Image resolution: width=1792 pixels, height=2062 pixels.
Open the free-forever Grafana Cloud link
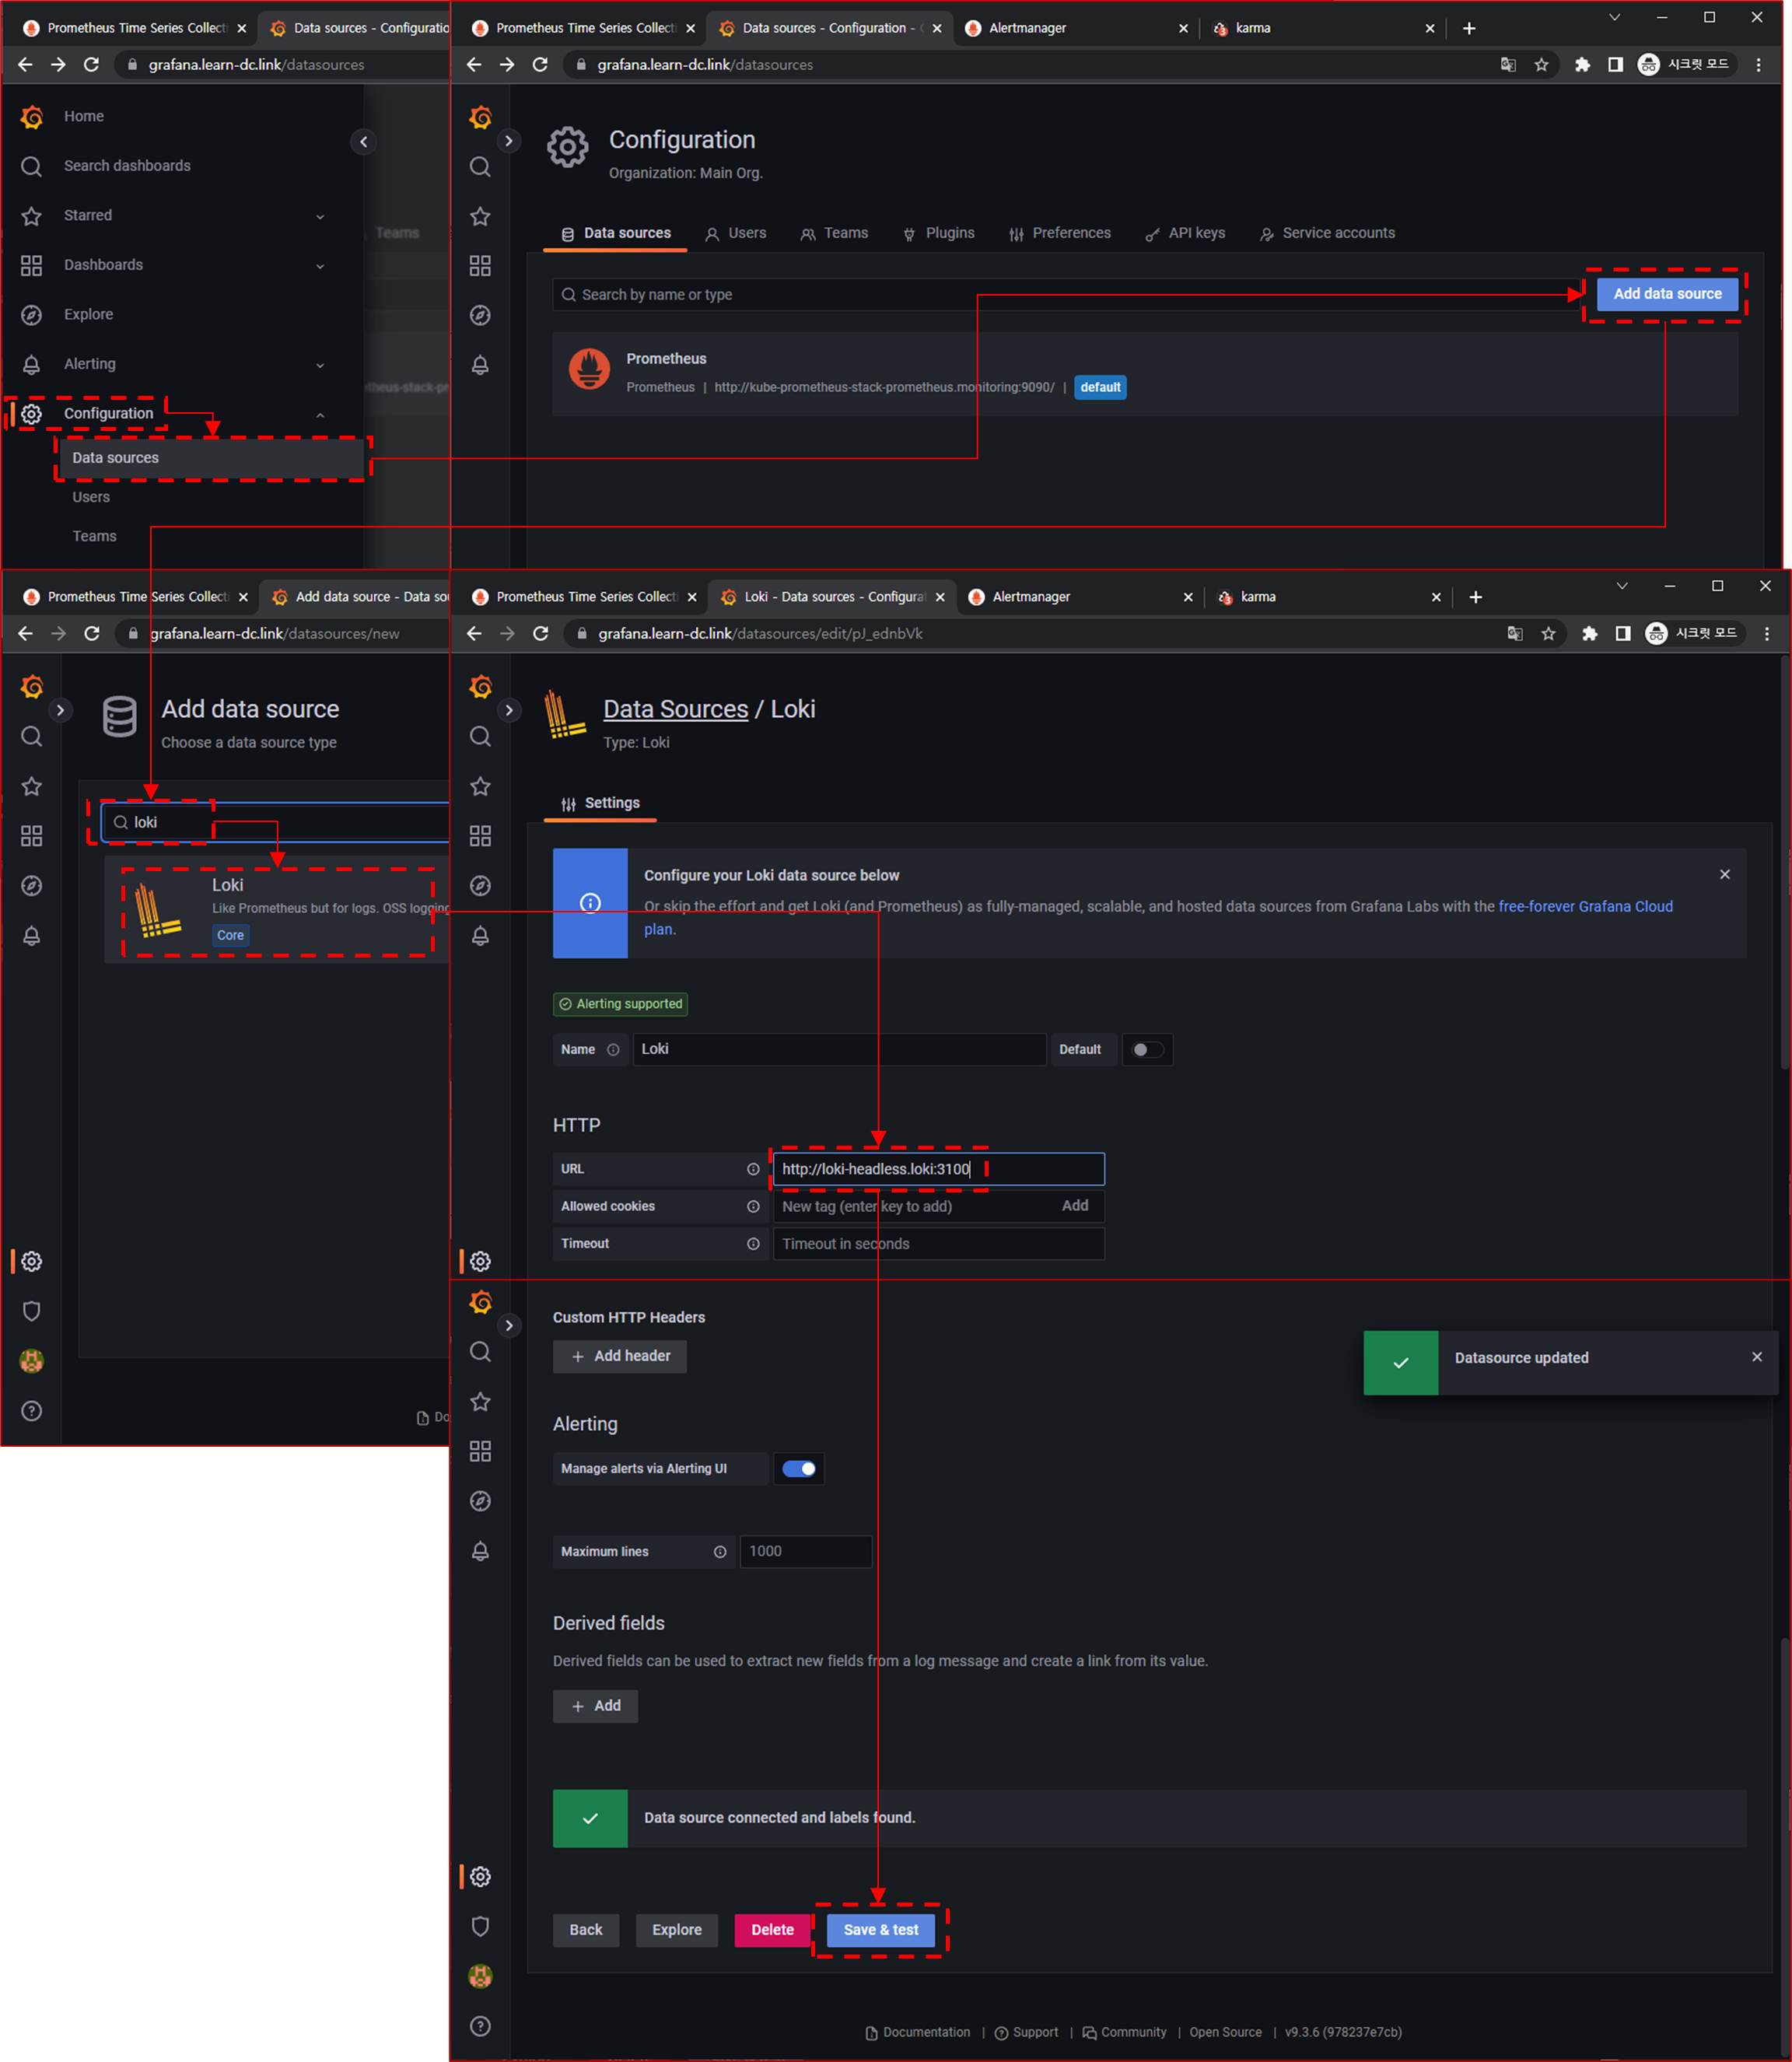click(x=1585, y=906)
